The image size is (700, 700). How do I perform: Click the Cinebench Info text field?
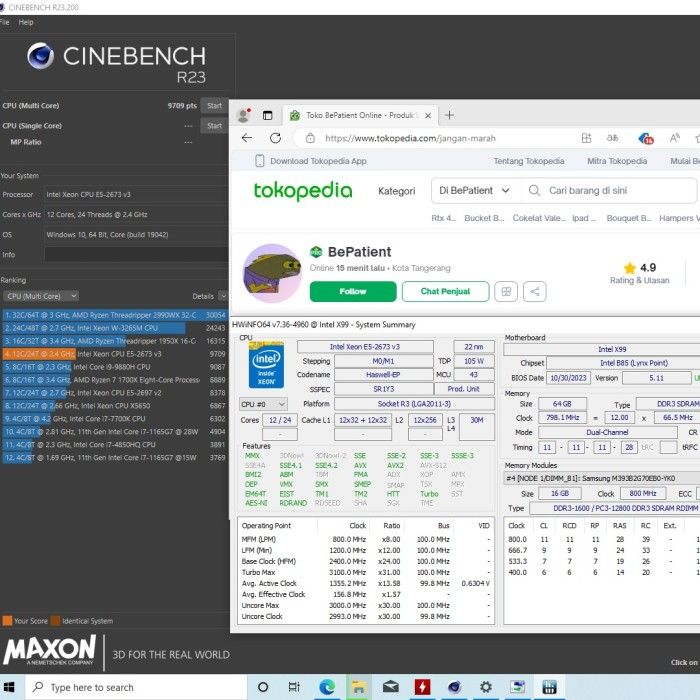[x=136, y=254]
